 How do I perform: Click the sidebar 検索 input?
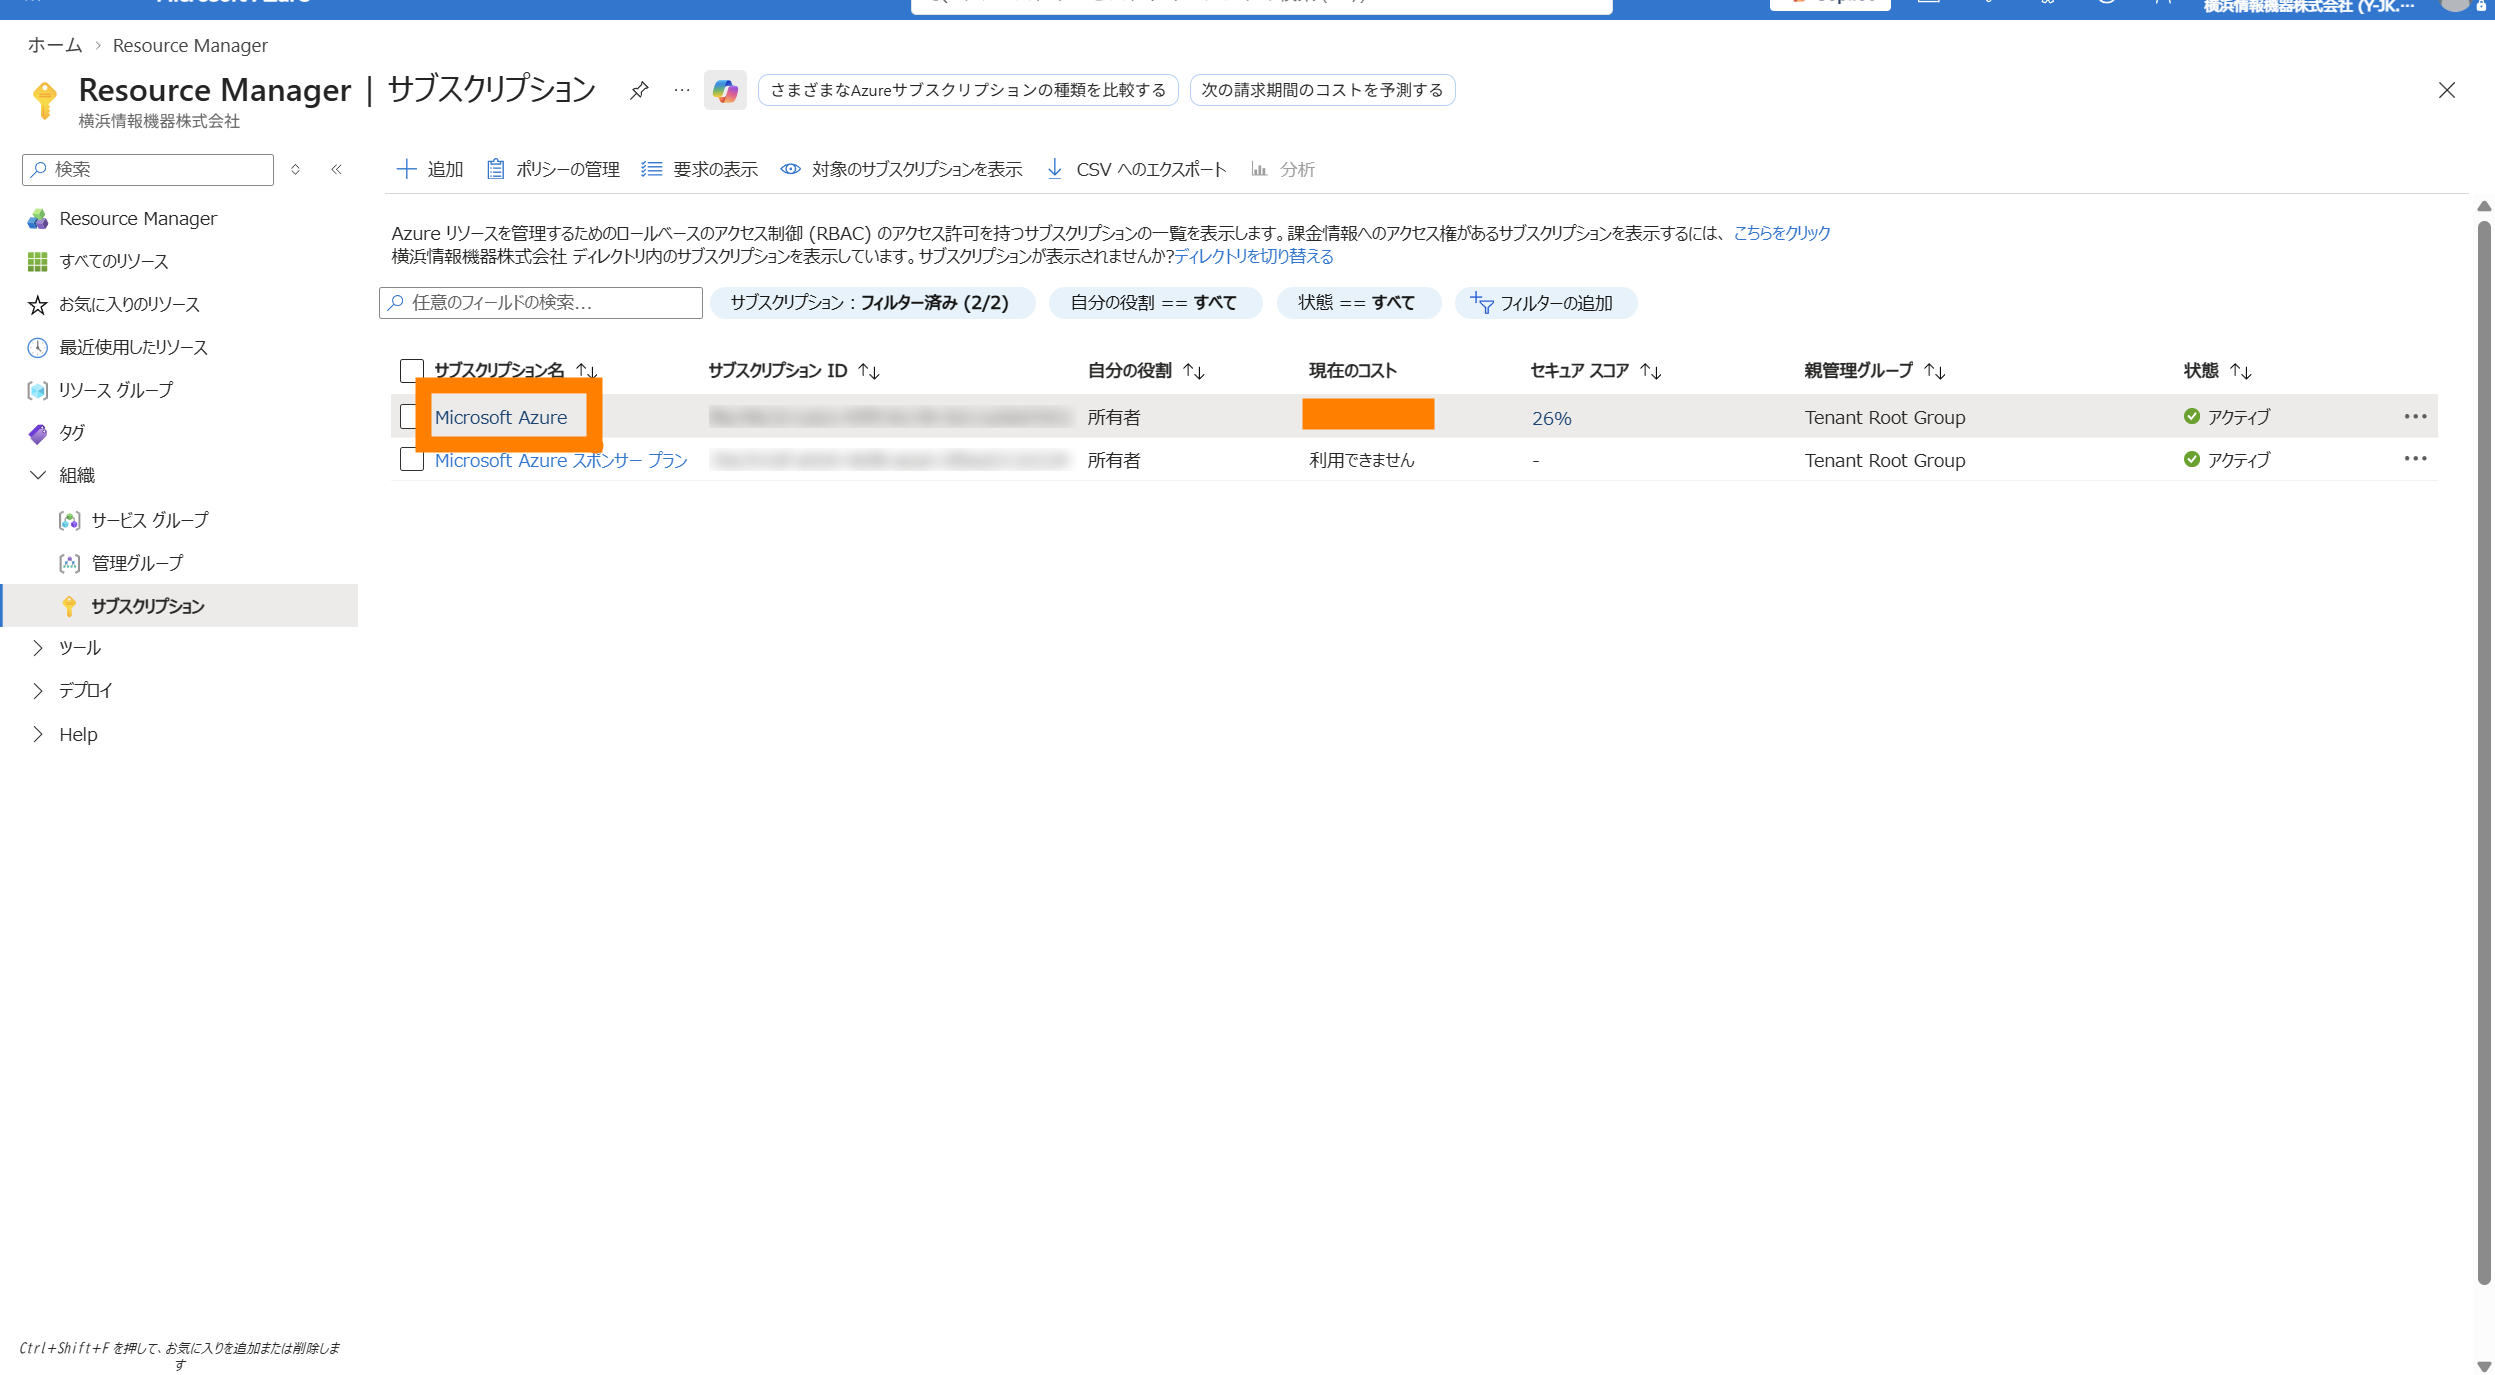click(148, 169)
